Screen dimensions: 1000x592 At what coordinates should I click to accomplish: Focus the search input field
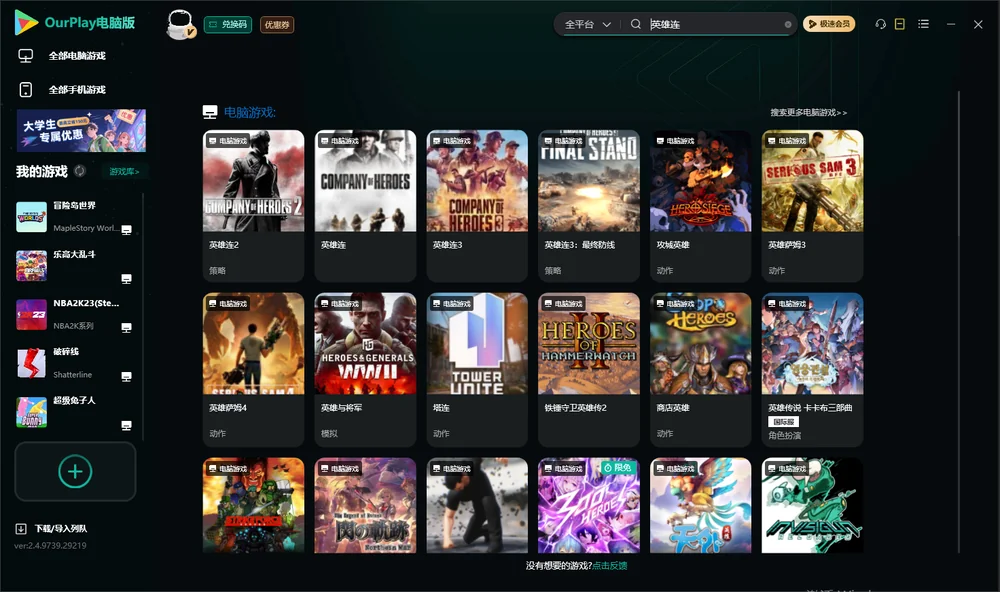714,24
